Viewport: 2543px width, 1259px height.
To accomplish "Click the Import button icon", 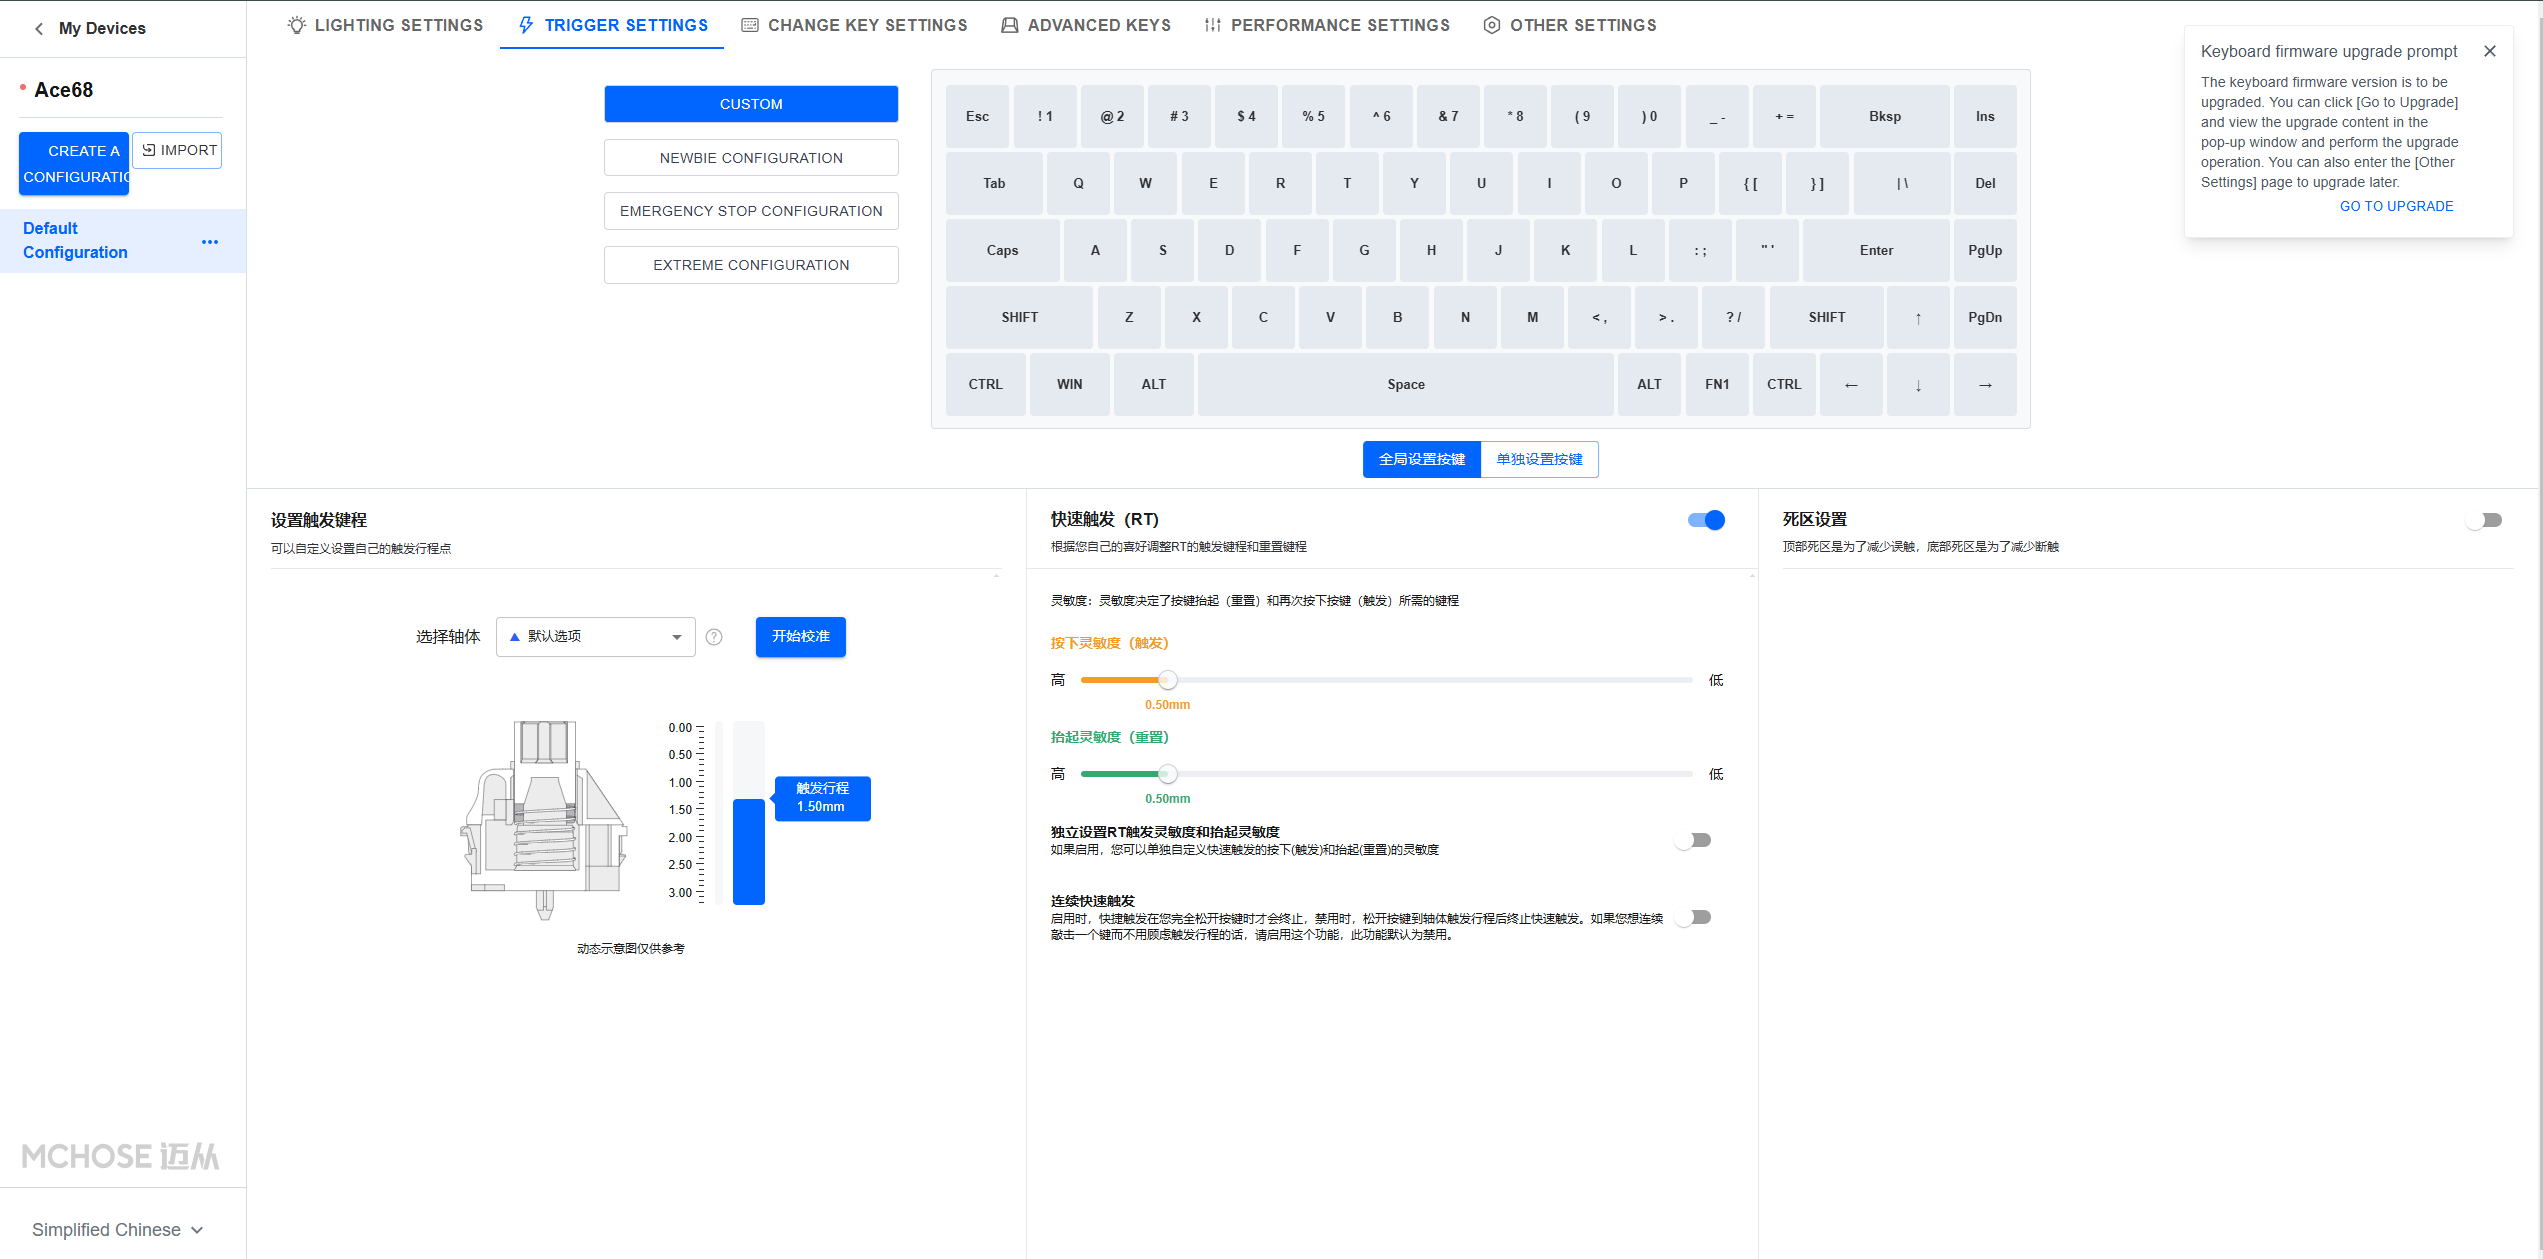I will pyautogui.click(x=149, y=150).
